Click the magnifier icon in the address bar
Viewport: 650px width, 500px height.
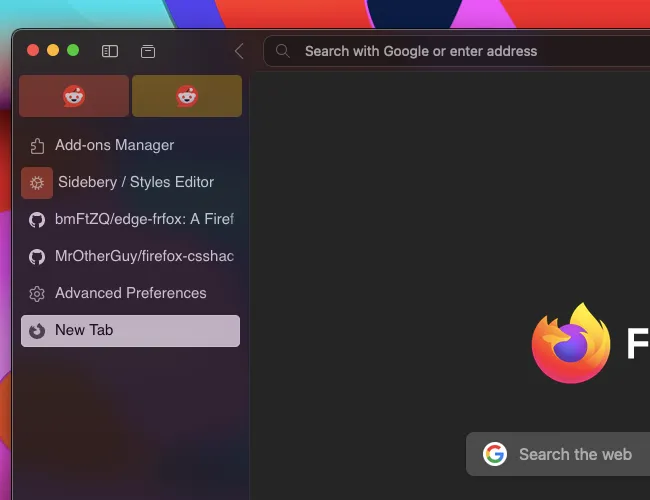283,51
